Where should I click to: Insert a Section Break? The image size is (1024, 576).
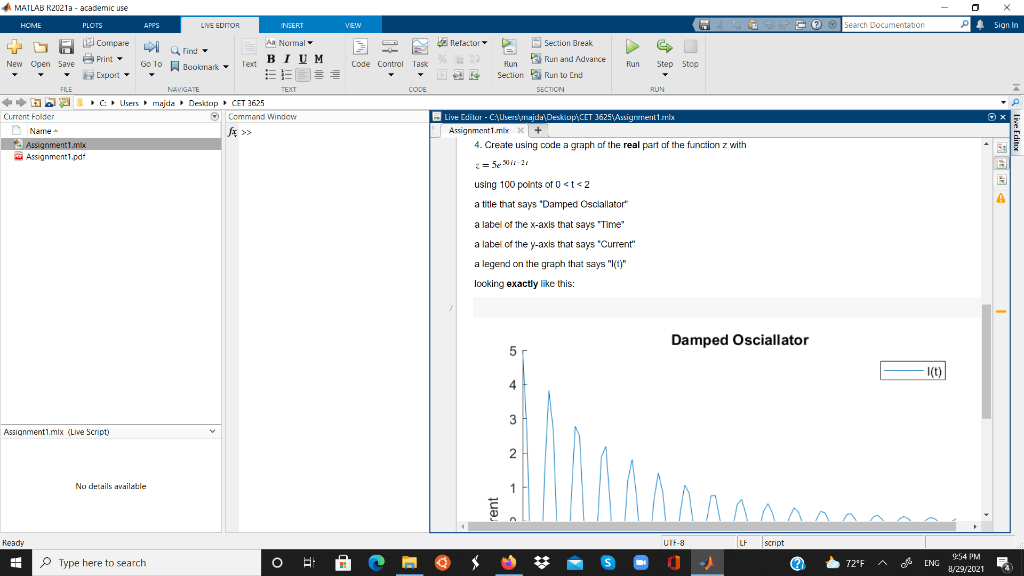point(562,42)
